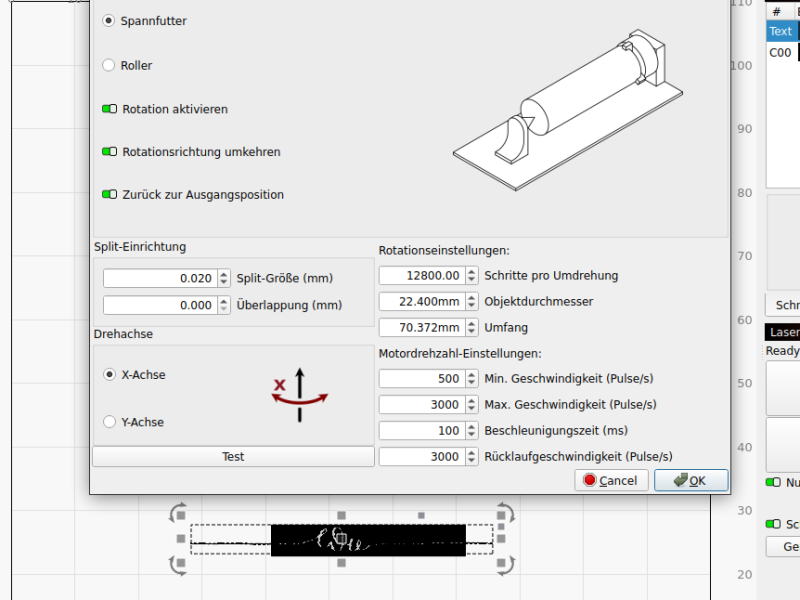
Task: Choose X-Achse as rotary axis
Action: [109, 374]
